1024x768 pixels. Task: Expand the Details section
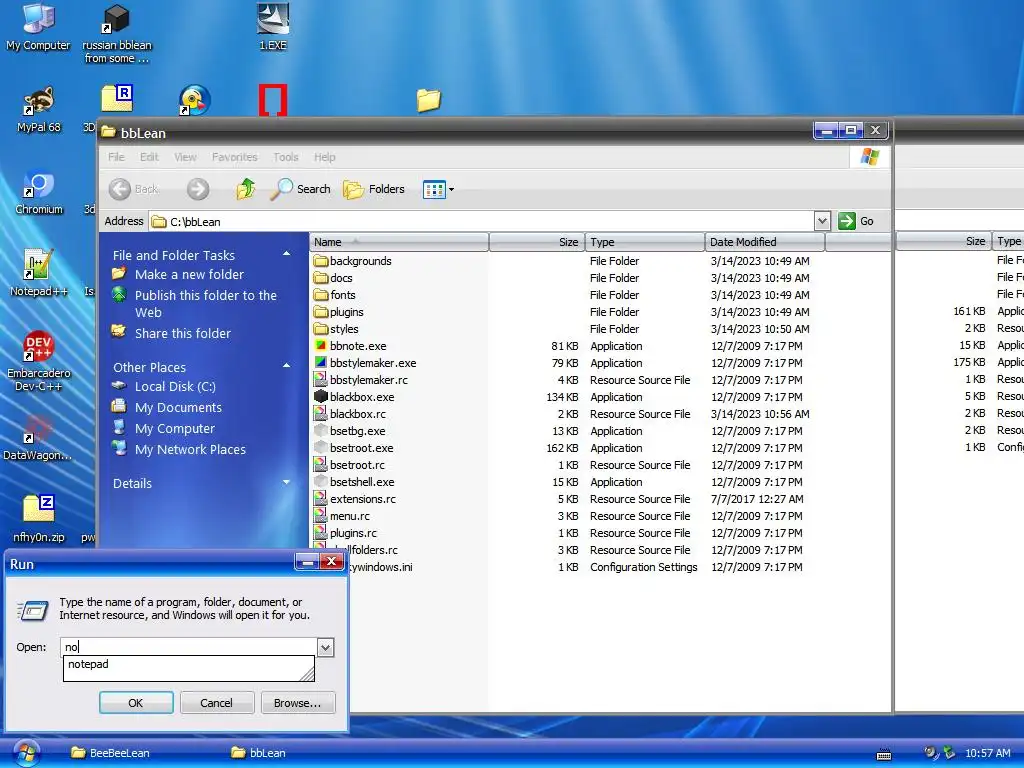(x=286, y=483)
